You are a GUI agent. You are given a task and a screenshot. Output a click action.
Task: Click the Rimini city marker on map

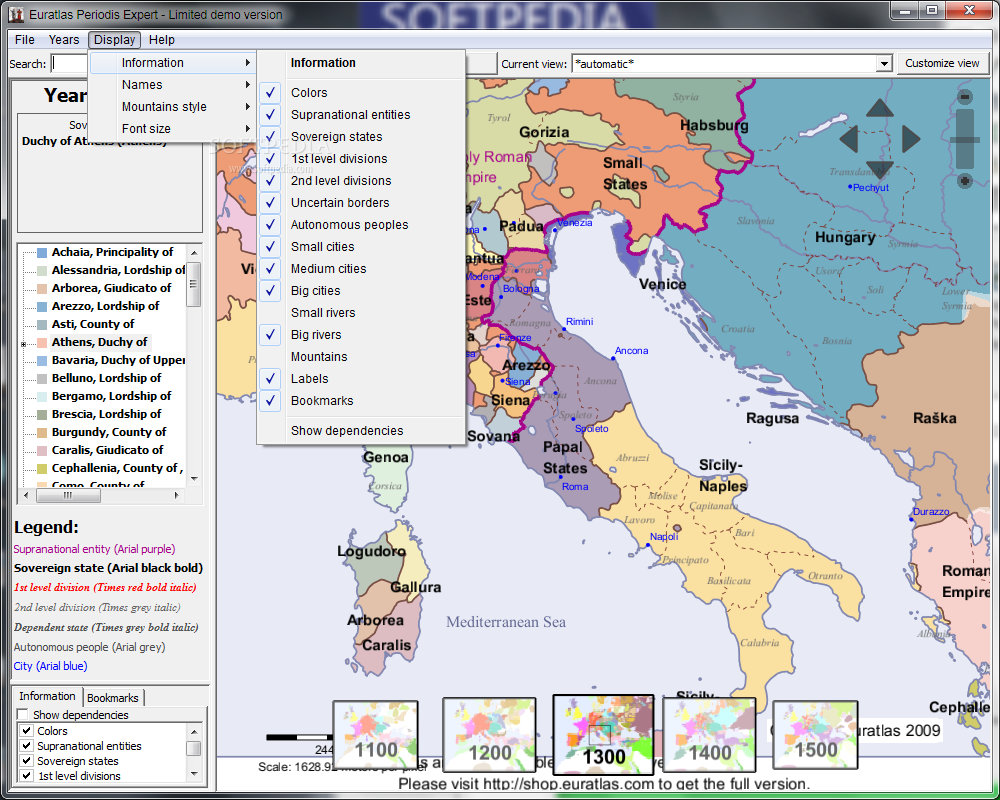click(x=564, y=329)
